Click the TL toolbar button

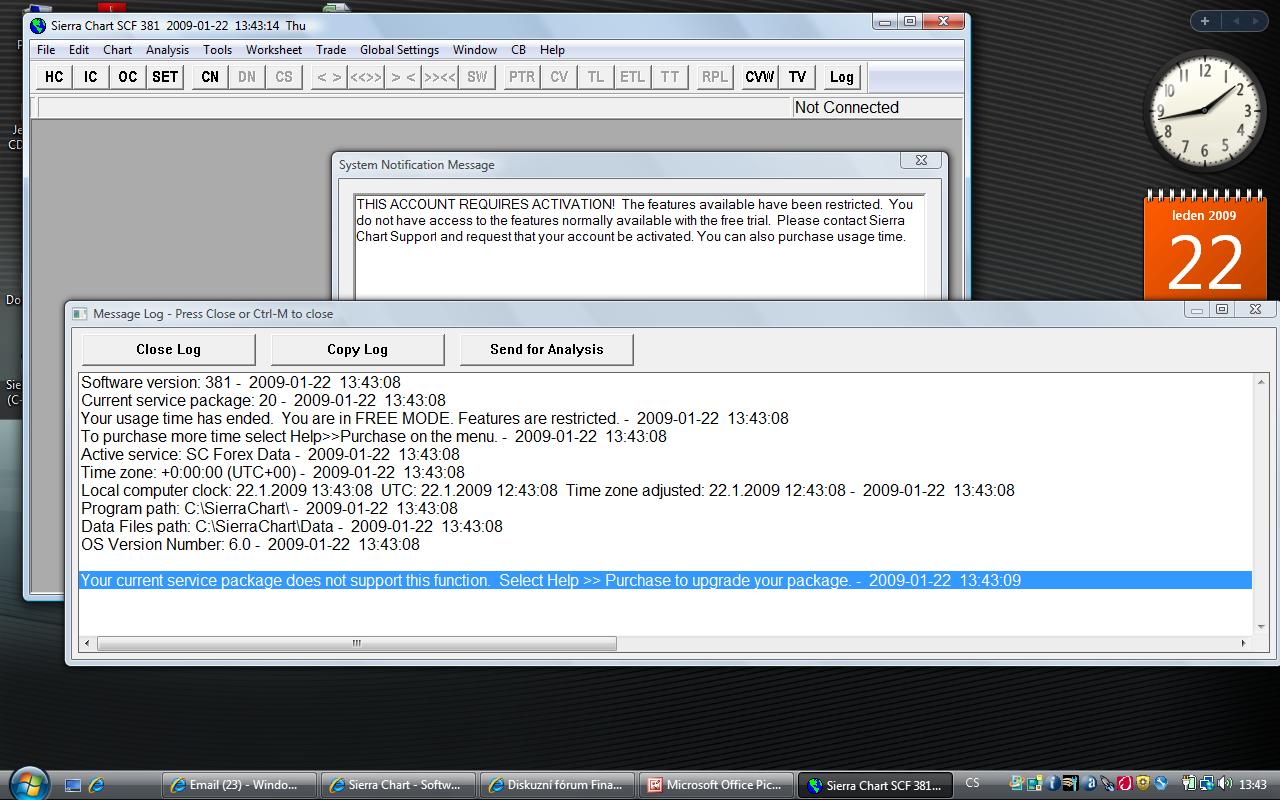coord(596,77)
